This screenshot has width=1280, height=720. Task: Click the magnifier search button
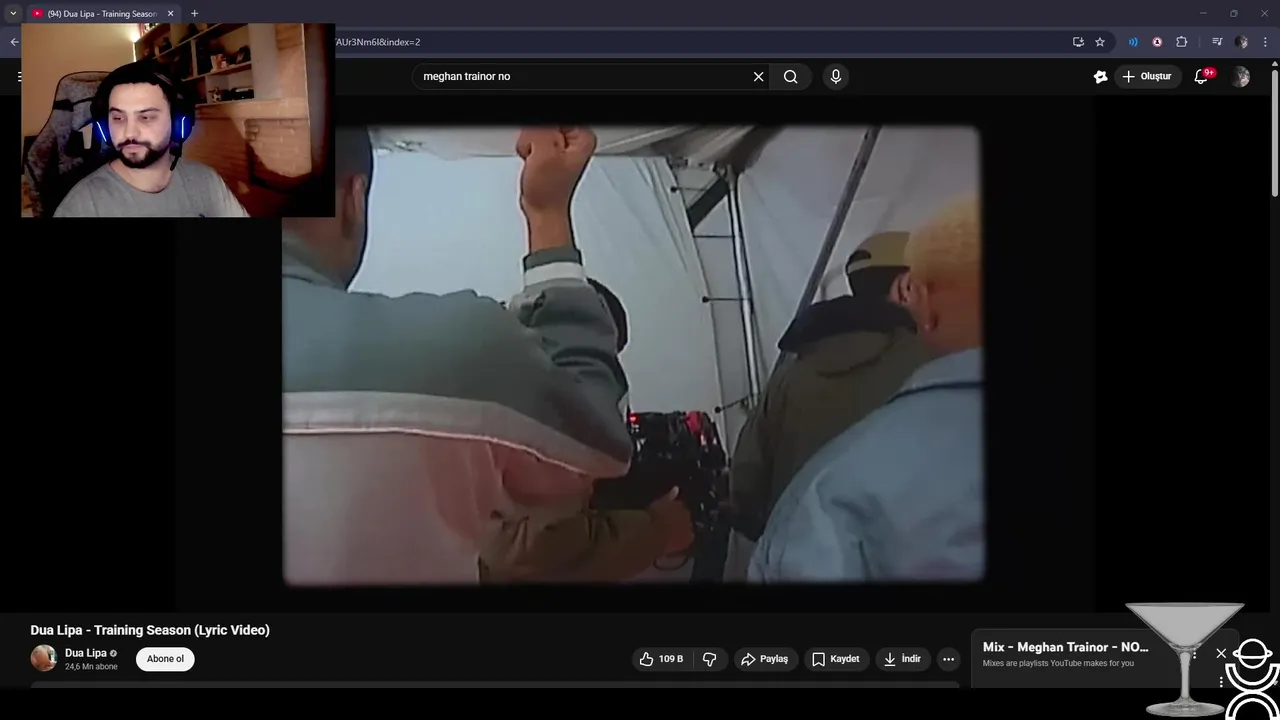pyautogui.click(x=790, y=77)
